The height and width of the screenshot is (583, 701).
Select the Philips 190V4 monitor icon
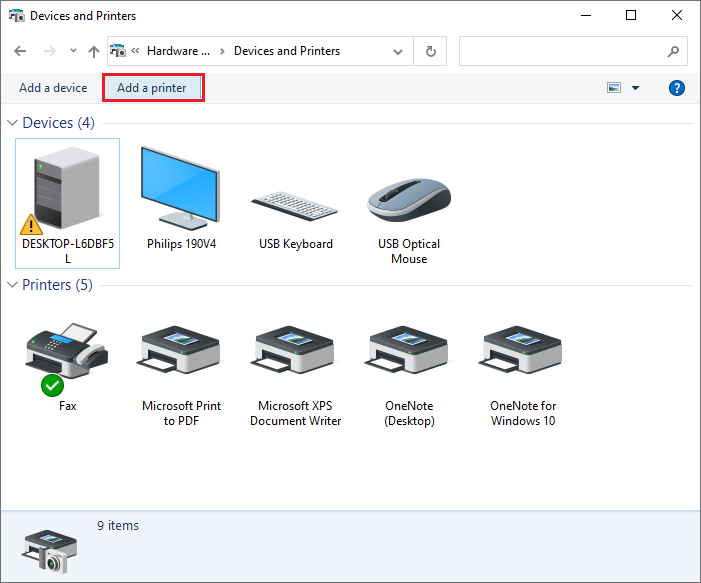click(181, 188)
